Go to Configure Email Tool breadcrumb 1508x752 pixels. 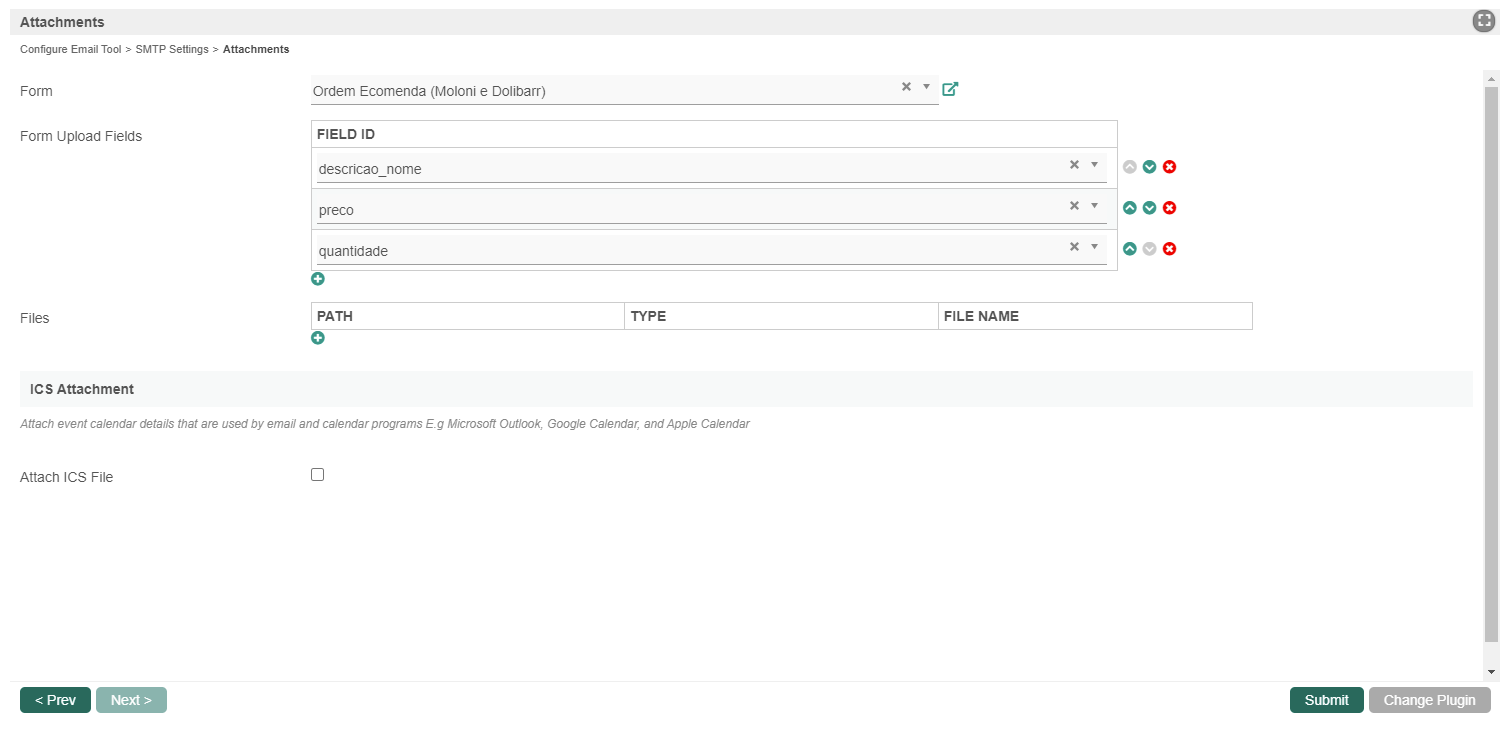[70, 49]
